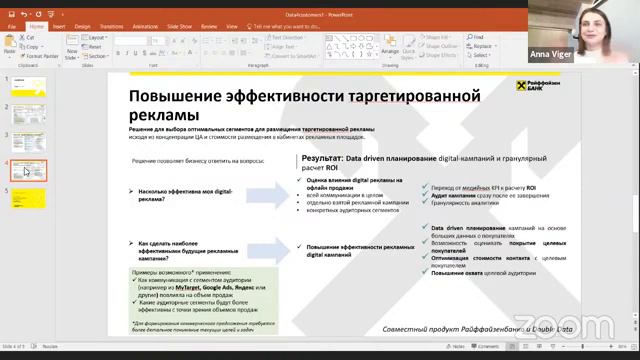Switch to Slide Sorter view icon
The width and height of the screenshot is (640, 360).
[526, 347]
